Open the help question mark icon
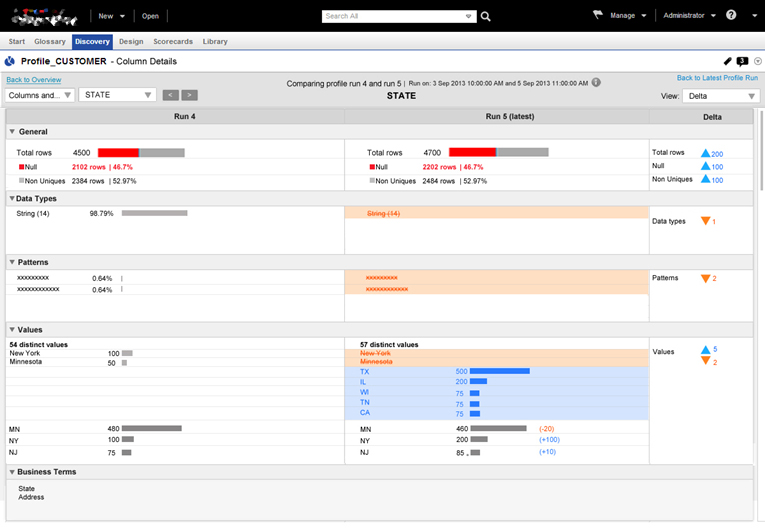The image size is (765, 528). (731, 15)
